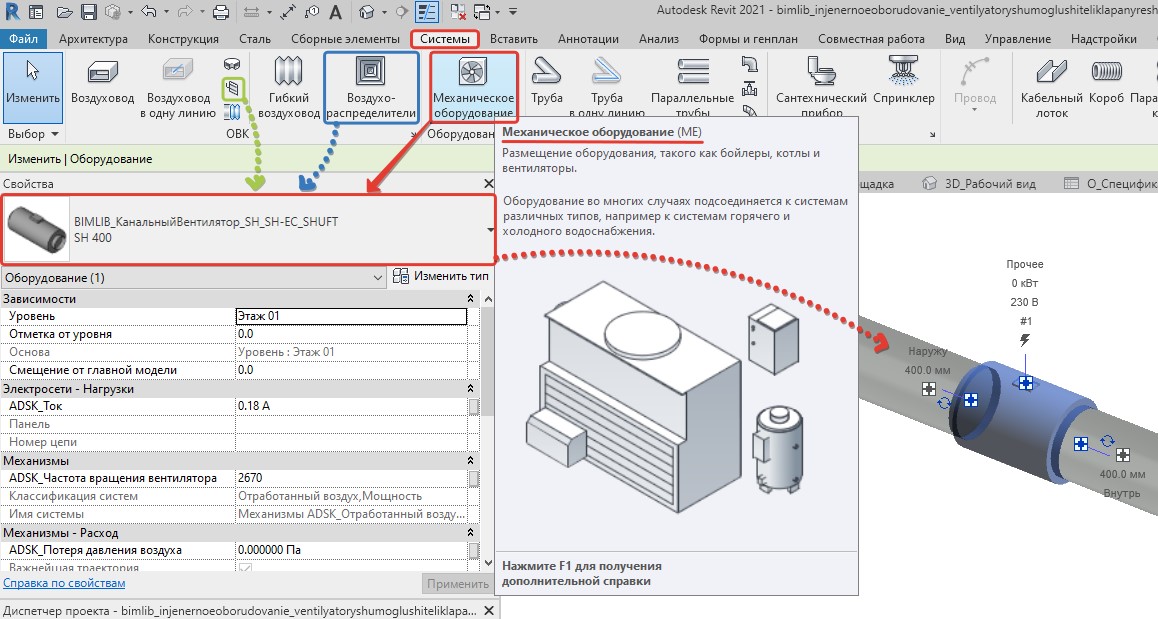Click the Switch Windows icon

tap(482, 12)
